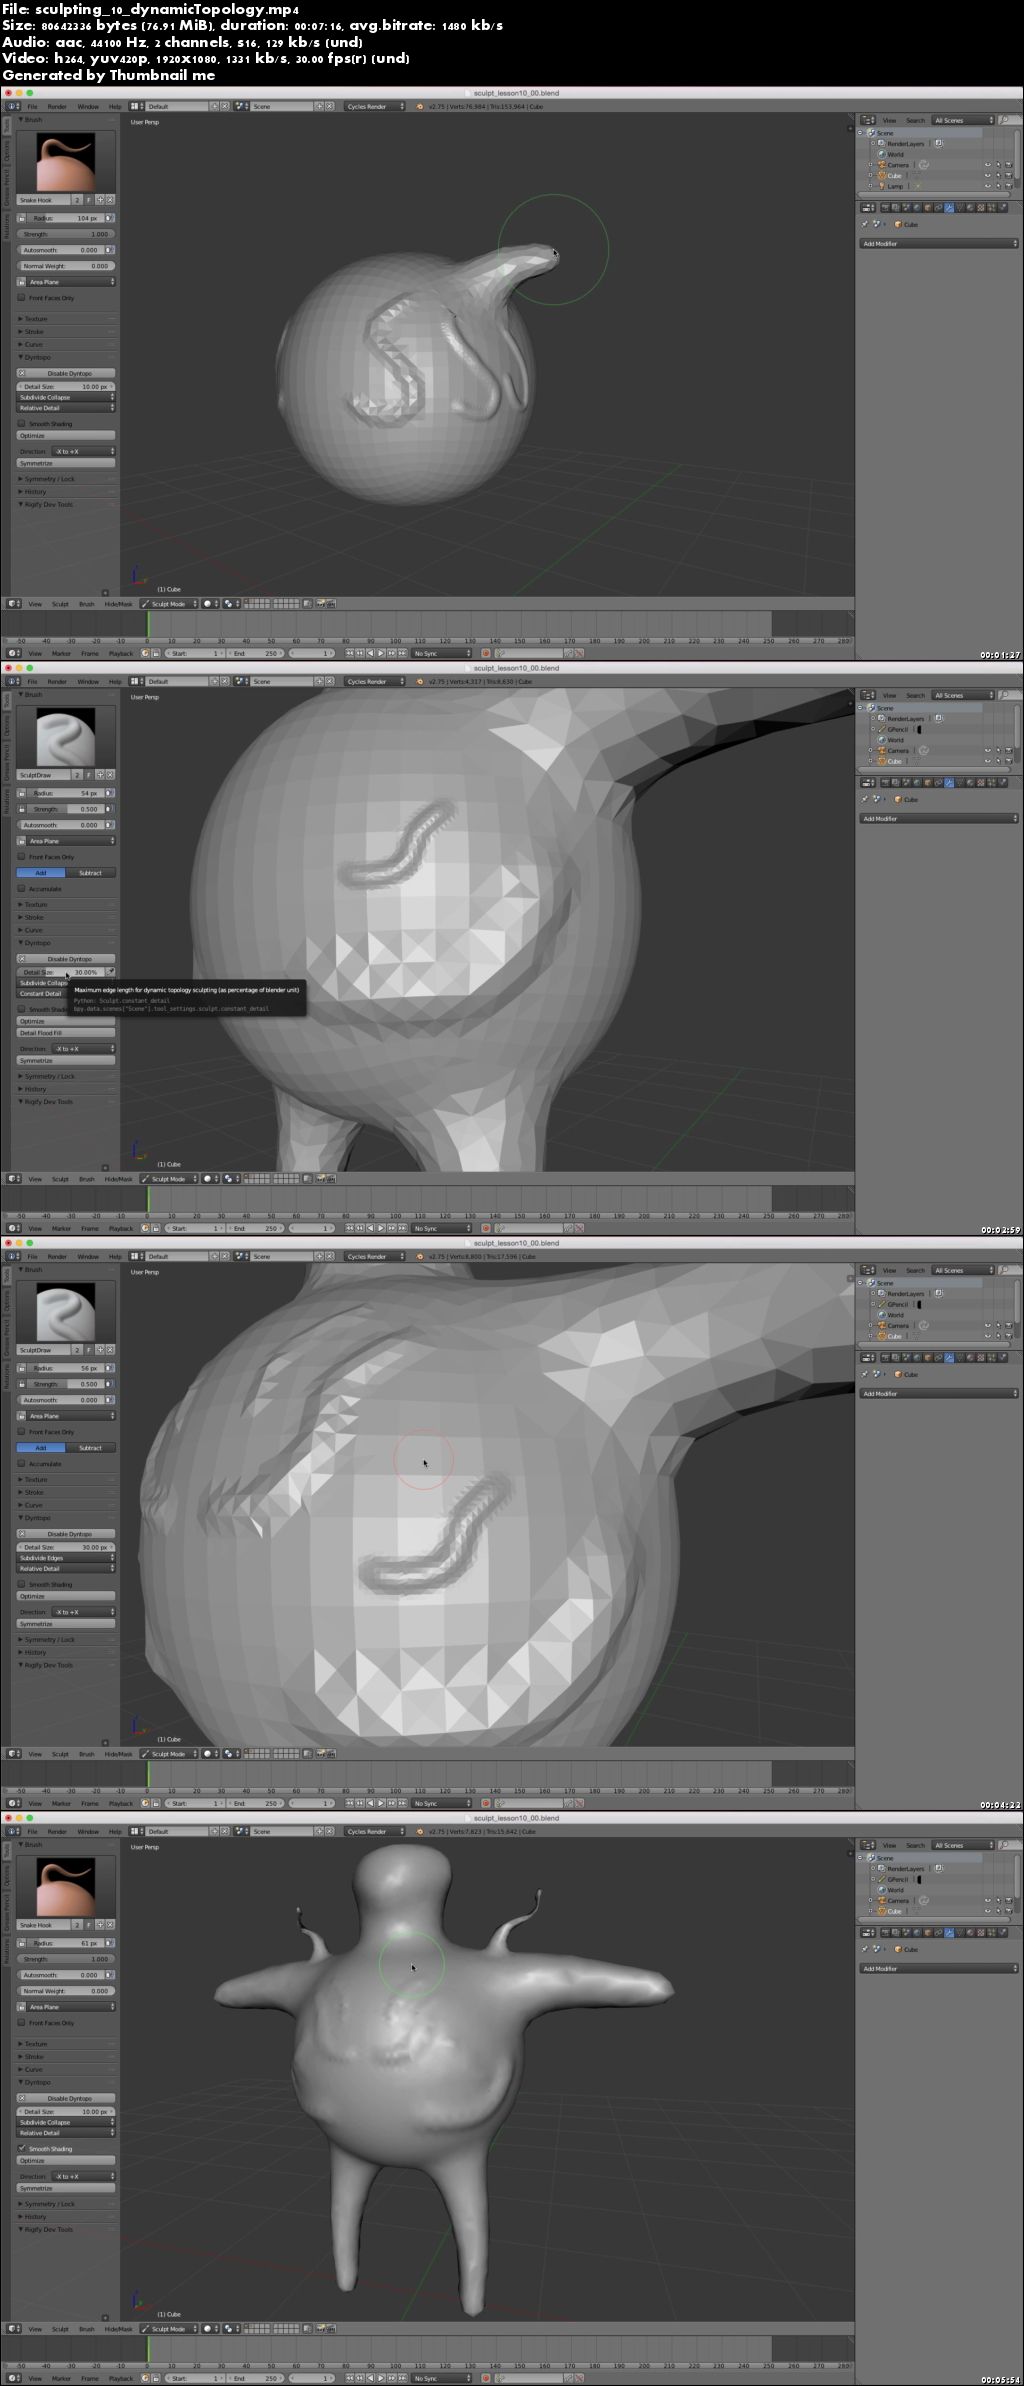This screenshot has height=2386, width=1024.
Task: Open Subdivide Collapse dropdown in 00:01:27 frame
Action: (66, 397)
